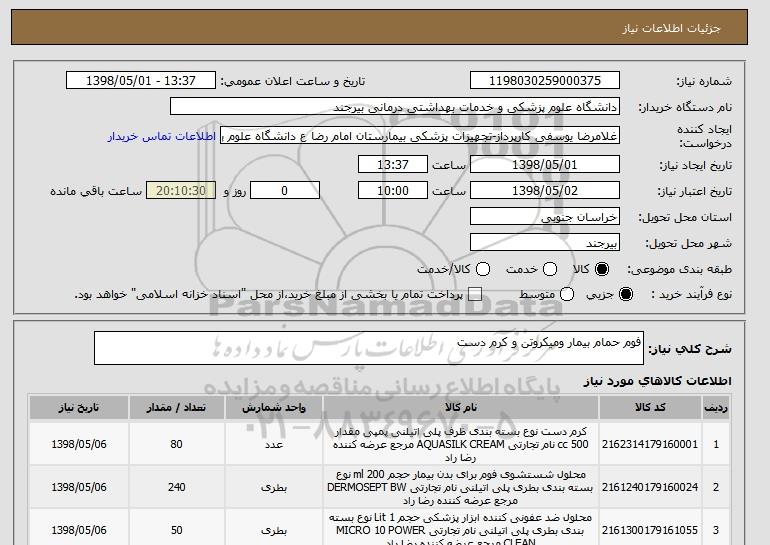Click the واحد شمارش column header
Screen dimensions: 770x545
[x=274, y=408]
